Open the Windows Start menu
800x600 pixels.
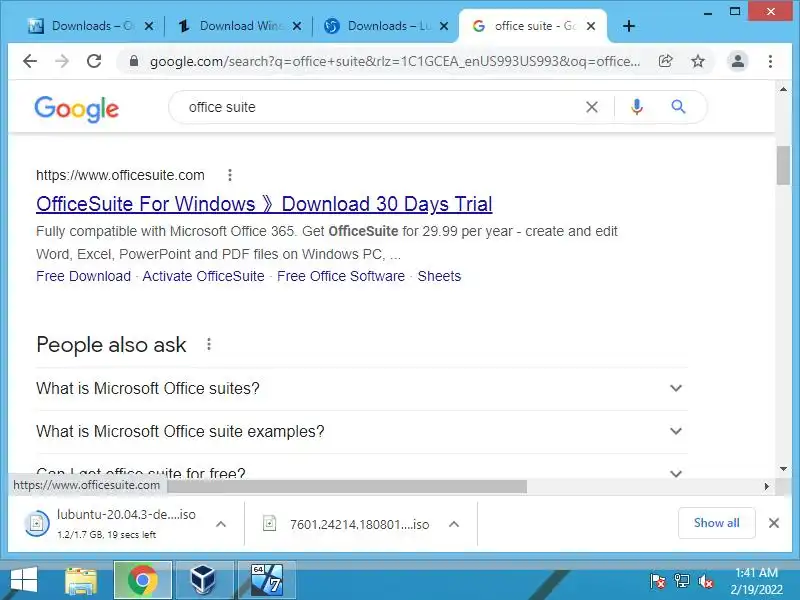point(23,580)
